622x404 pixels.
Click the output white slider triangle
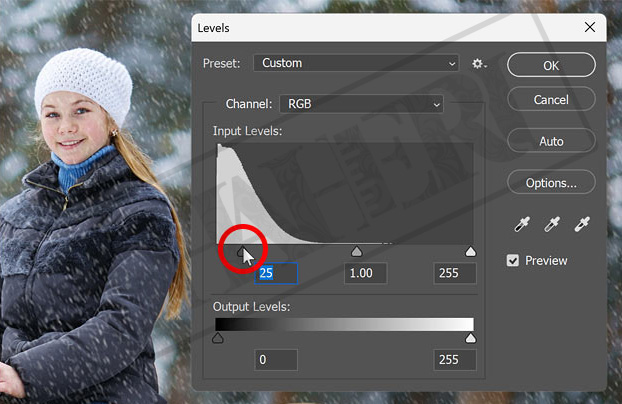tap(471, 339)
